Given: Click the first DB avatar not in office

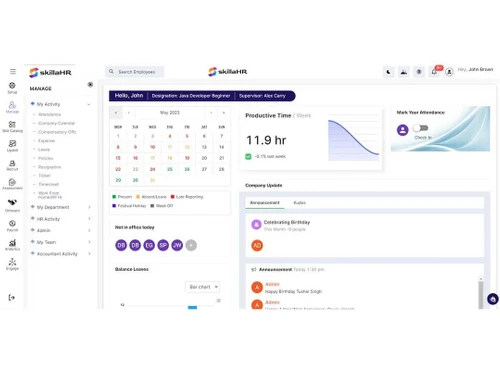Looking at the screenshot, I should coord(121,245).
